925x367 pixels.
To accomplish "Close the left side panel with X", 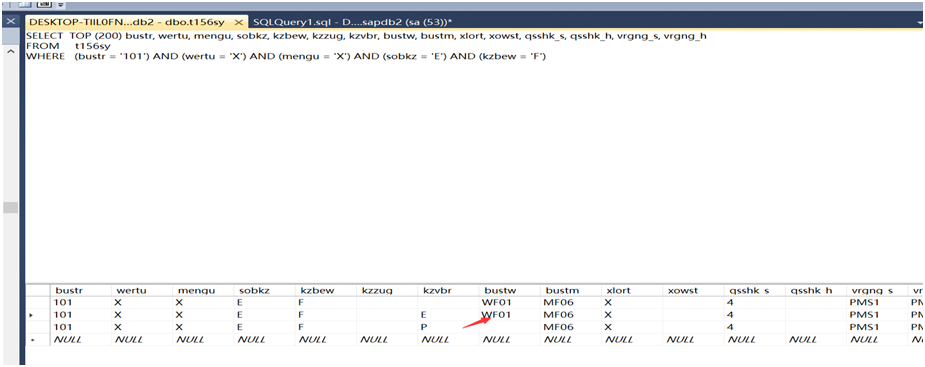I will tap(10, 21).
